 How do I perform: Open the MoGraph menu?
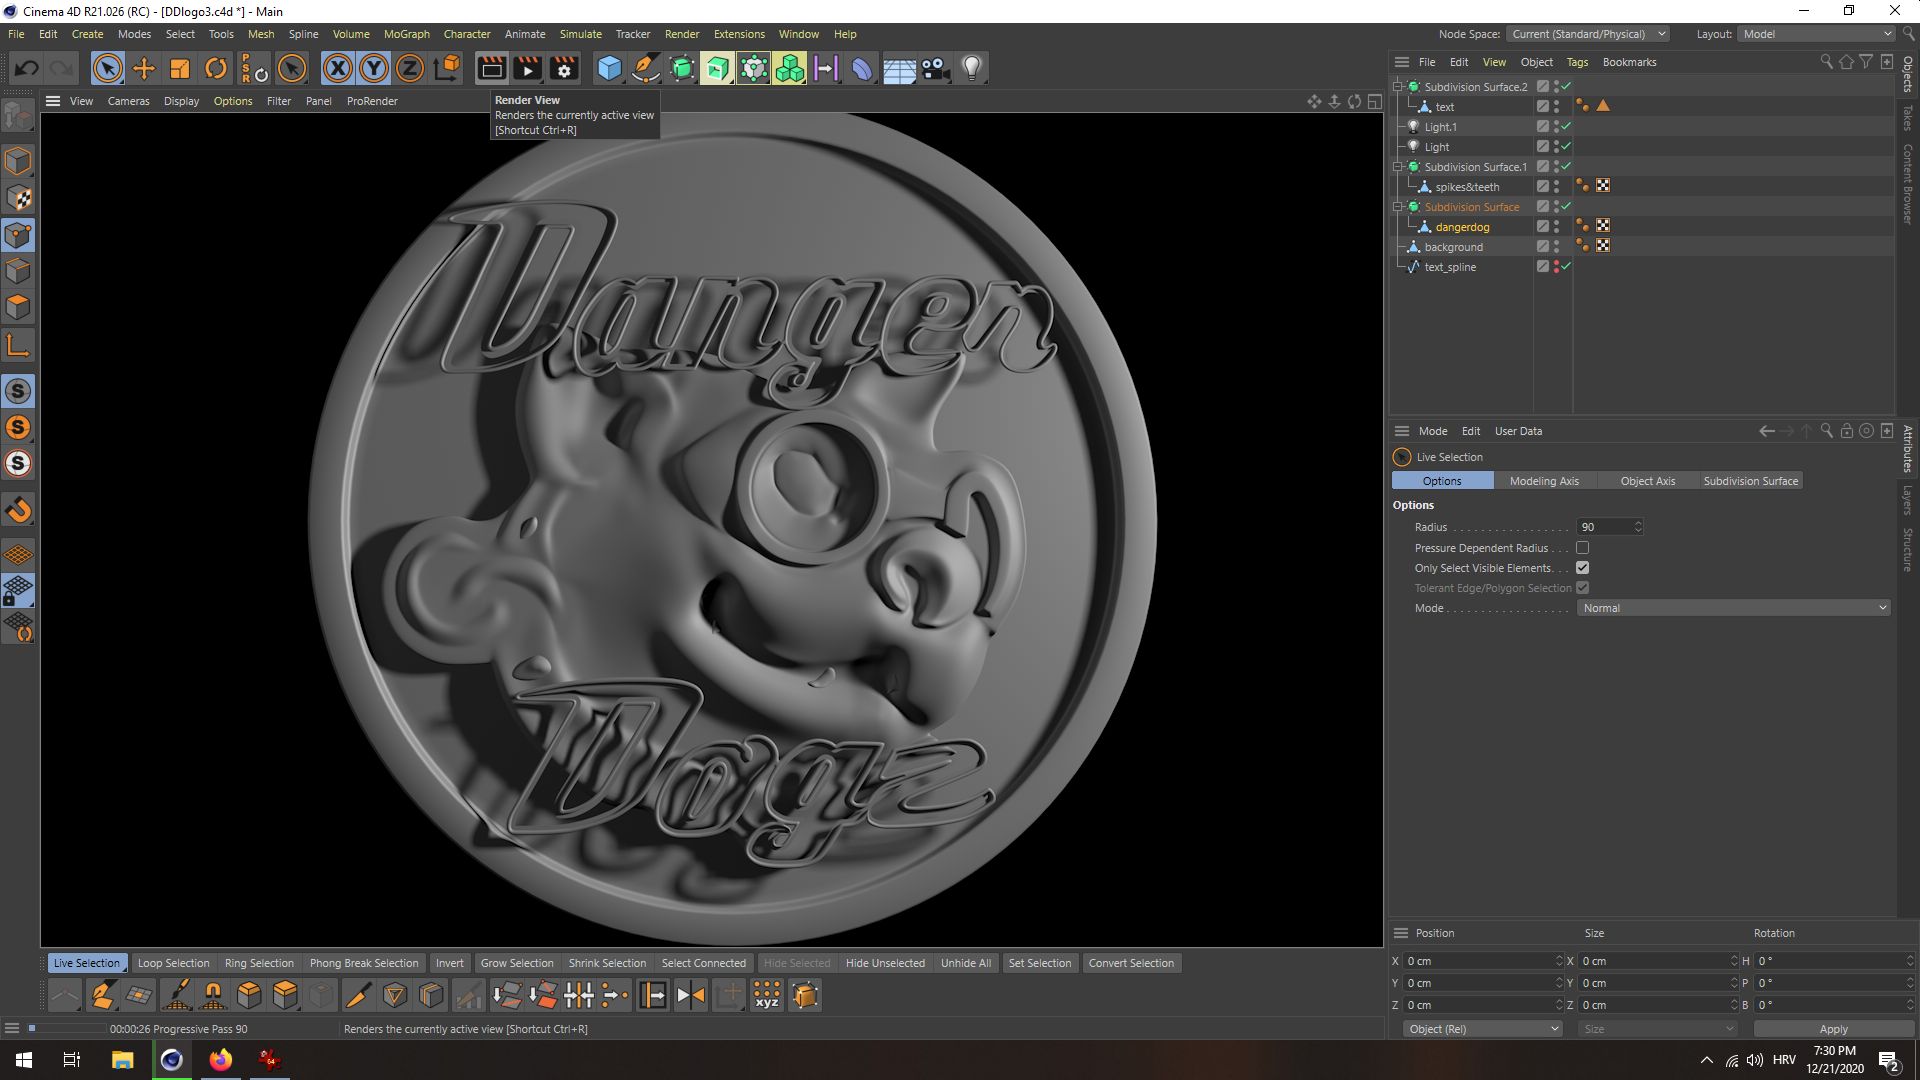point(406,34)
